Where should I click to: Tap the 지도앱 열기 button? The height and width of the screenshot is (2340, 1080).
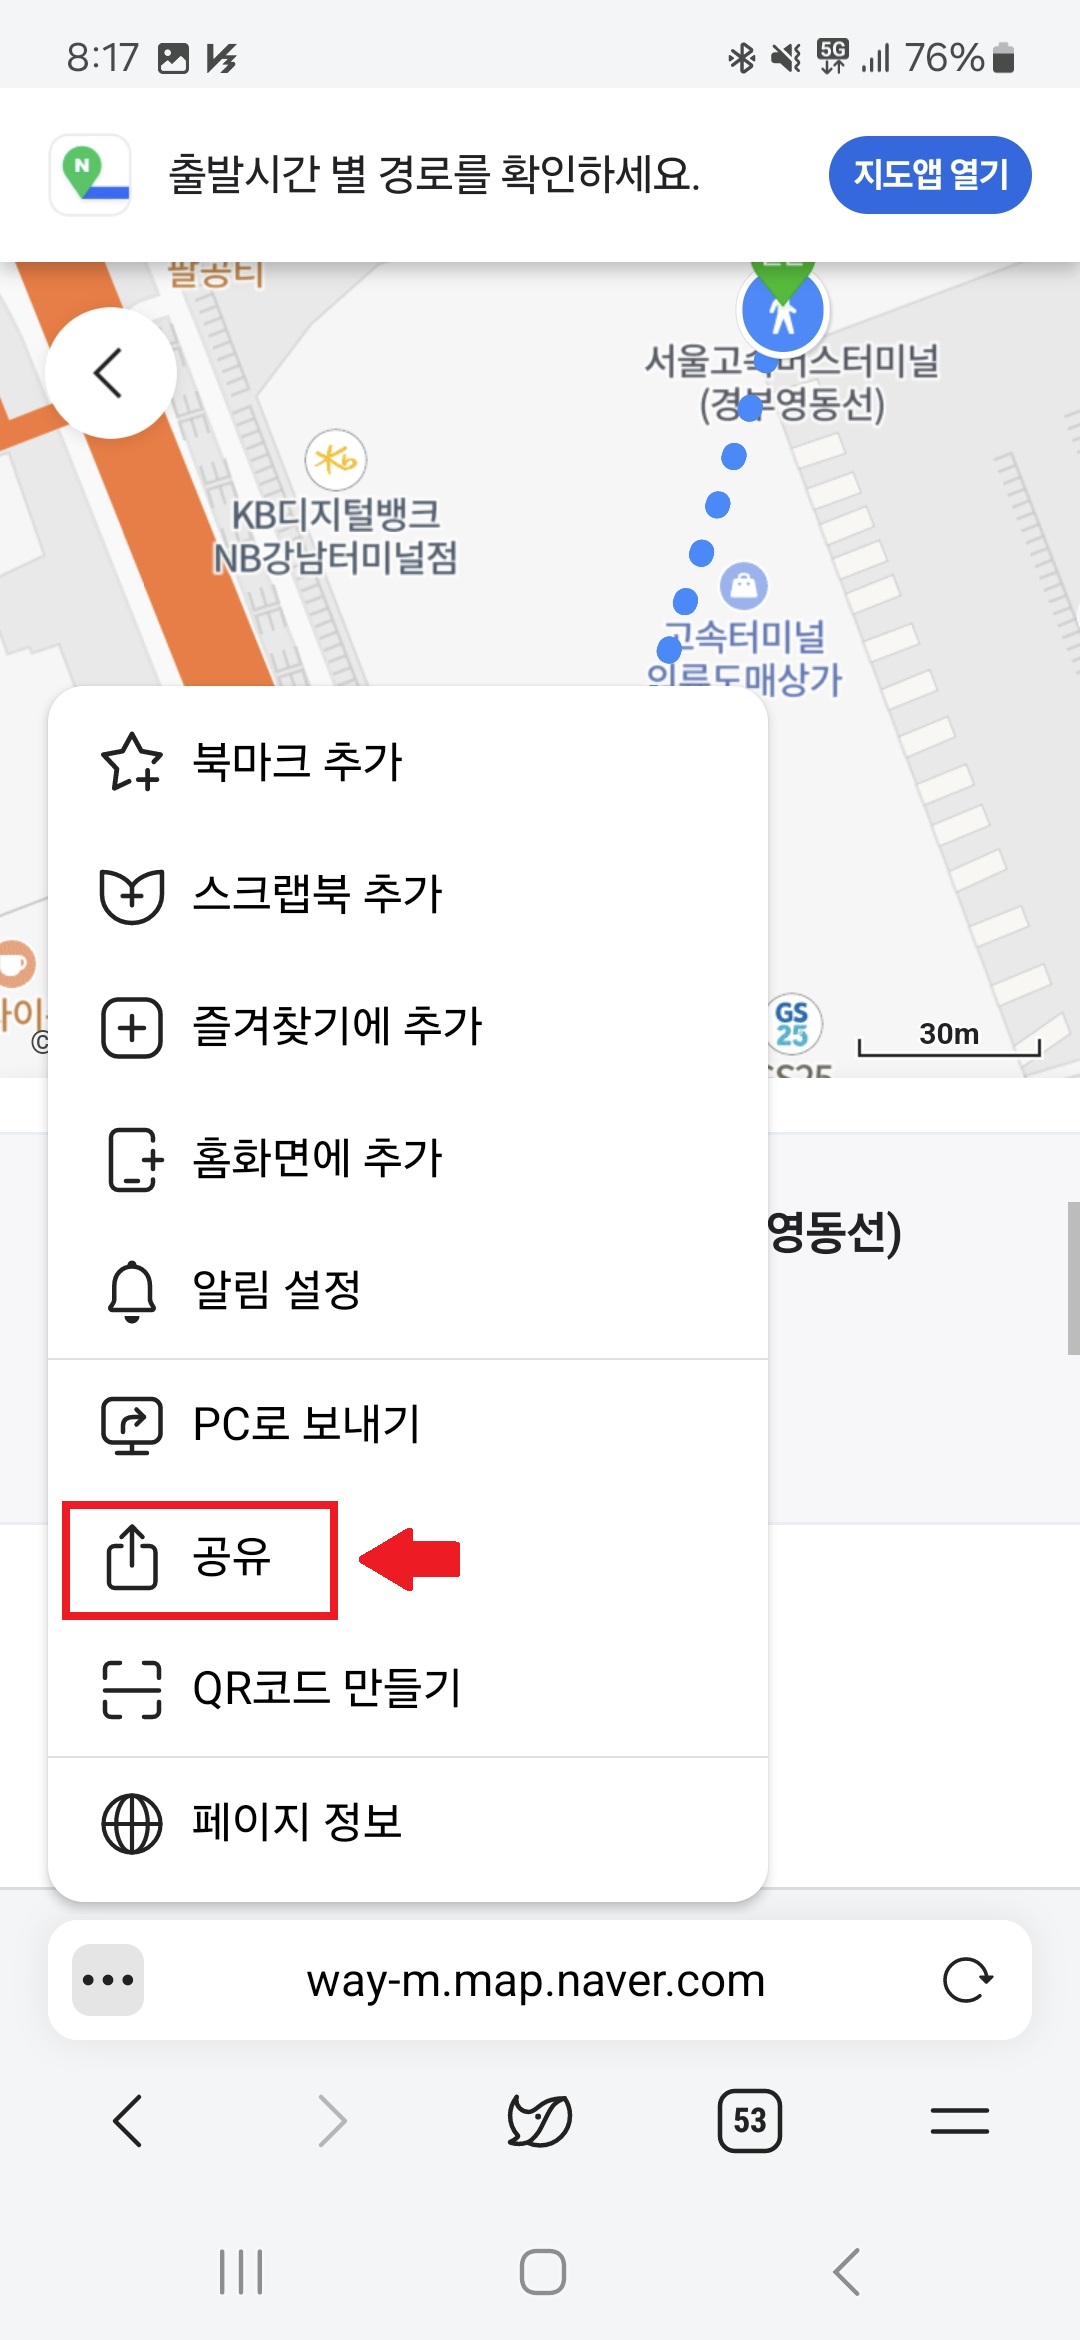click(930, 174)
